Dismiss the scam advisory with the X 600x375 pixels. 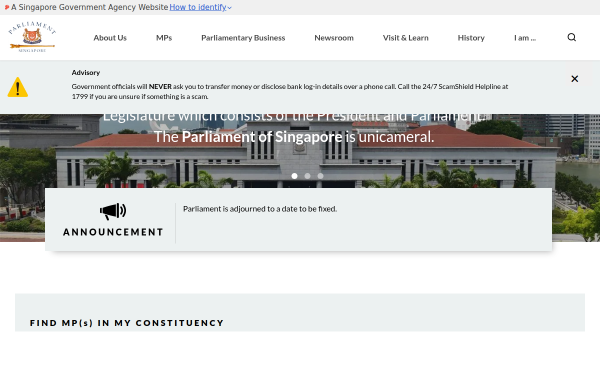(574, 79)
